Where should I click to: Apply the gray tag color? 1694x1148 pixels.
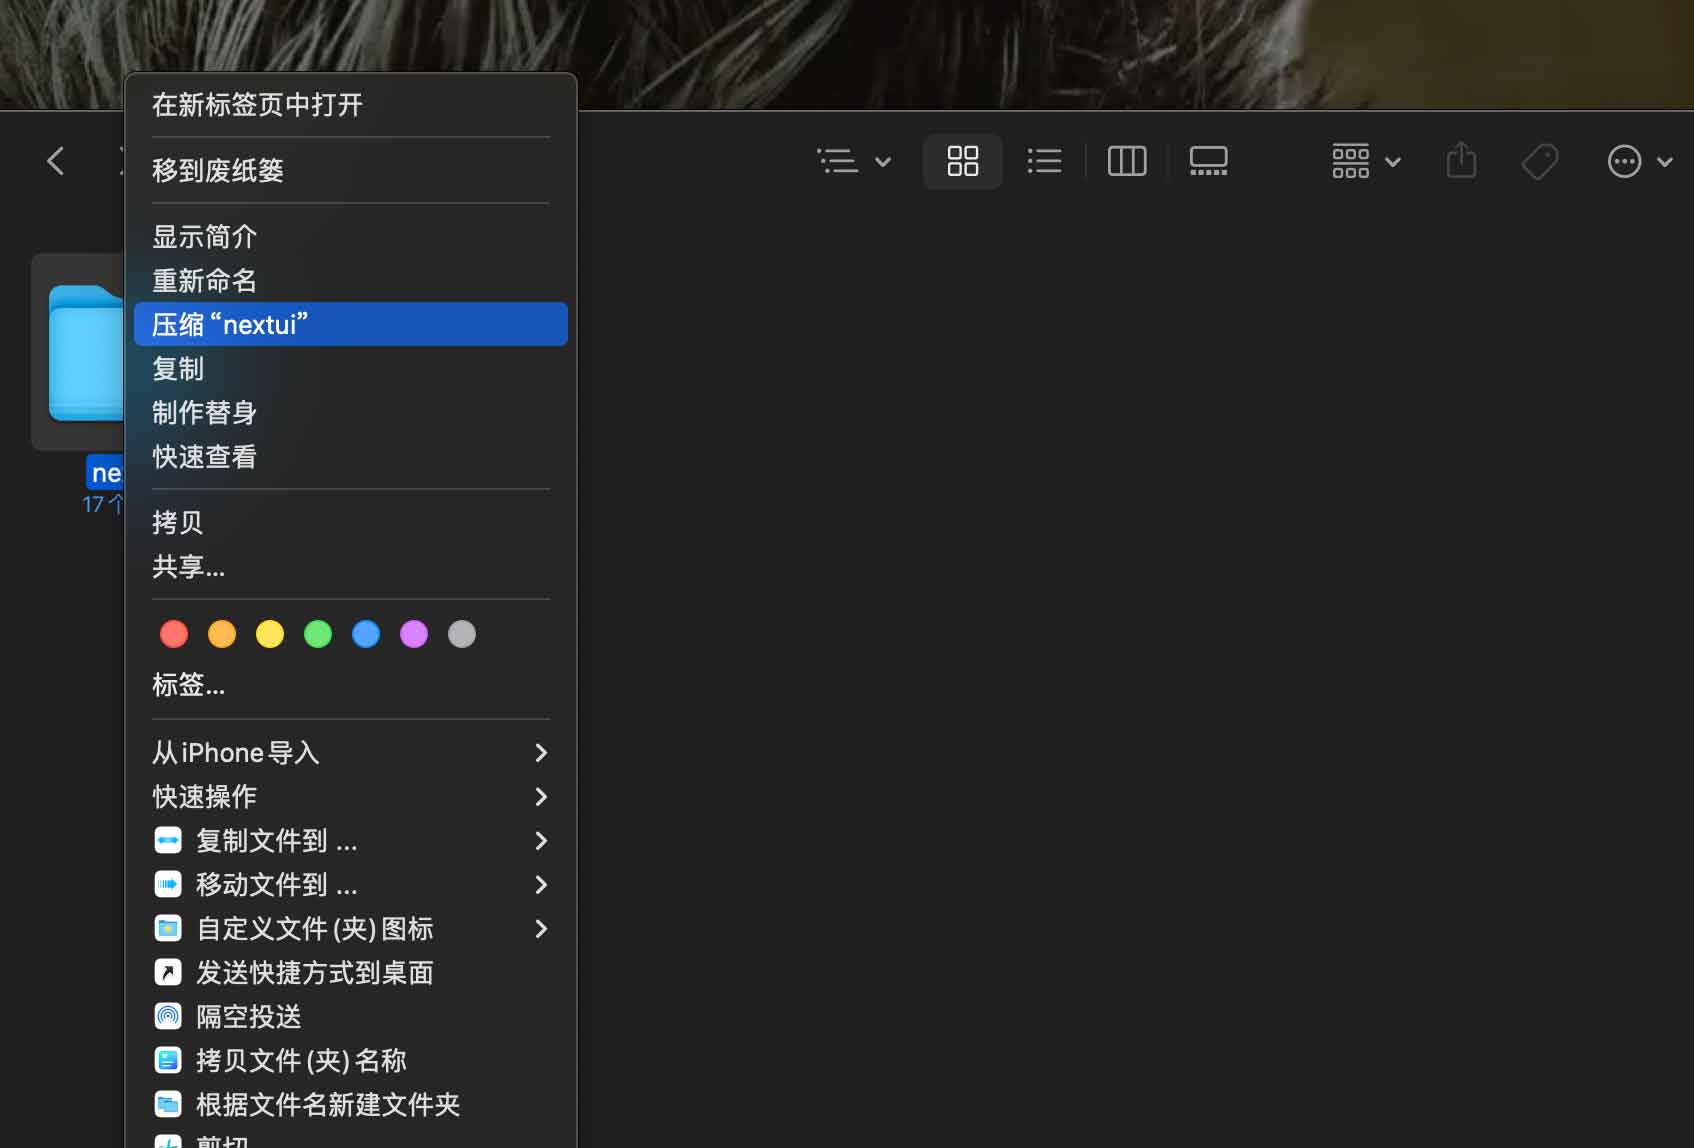tap(462, 634)
